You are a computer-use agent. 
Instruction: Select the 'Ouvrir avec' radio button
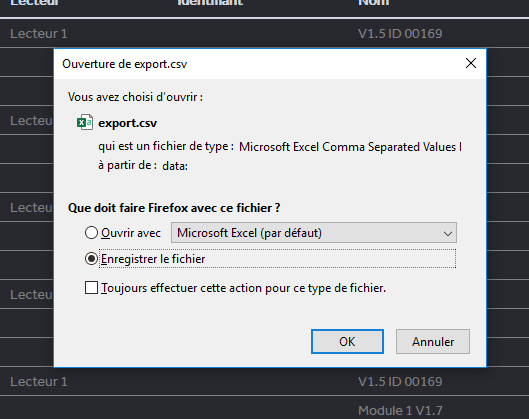coord(91,233)
